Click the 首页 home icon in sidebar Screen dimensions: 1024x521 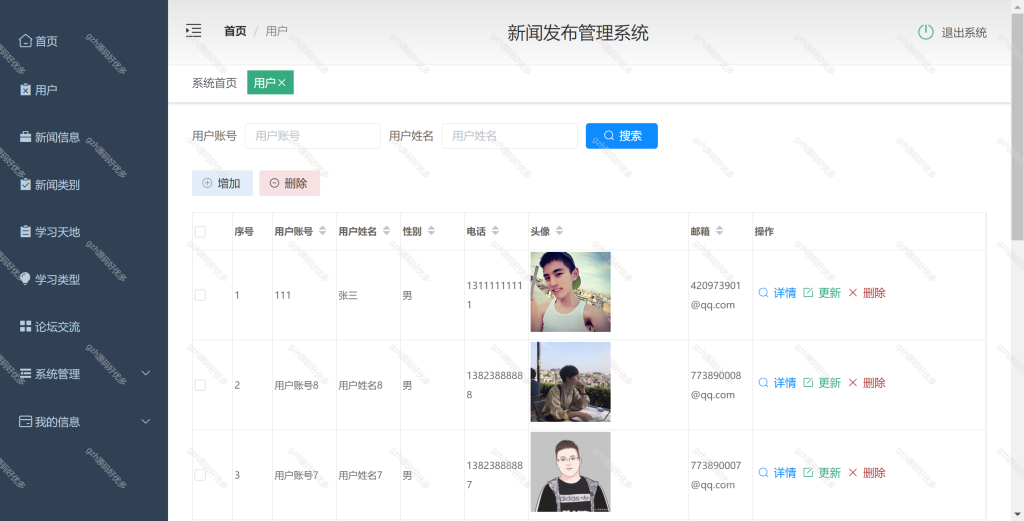point(25,40)
